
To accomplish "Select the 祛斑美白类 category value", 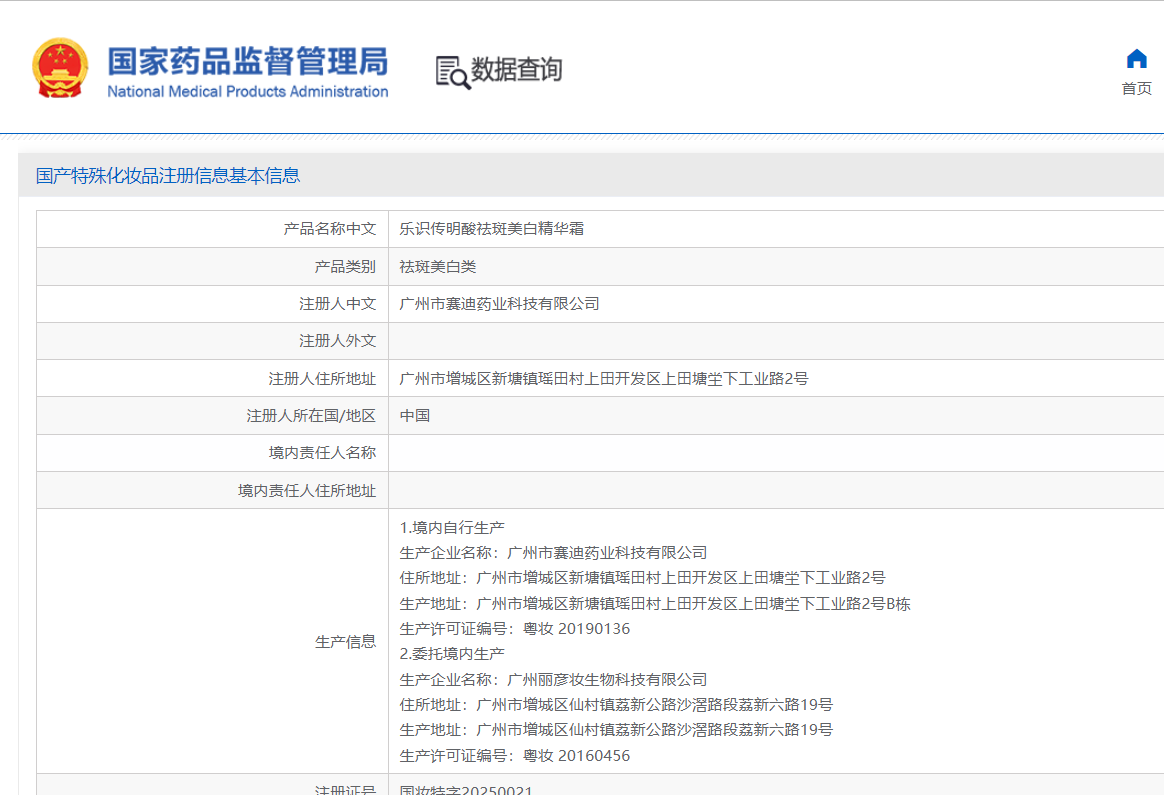I will click(x=438, y=267).
